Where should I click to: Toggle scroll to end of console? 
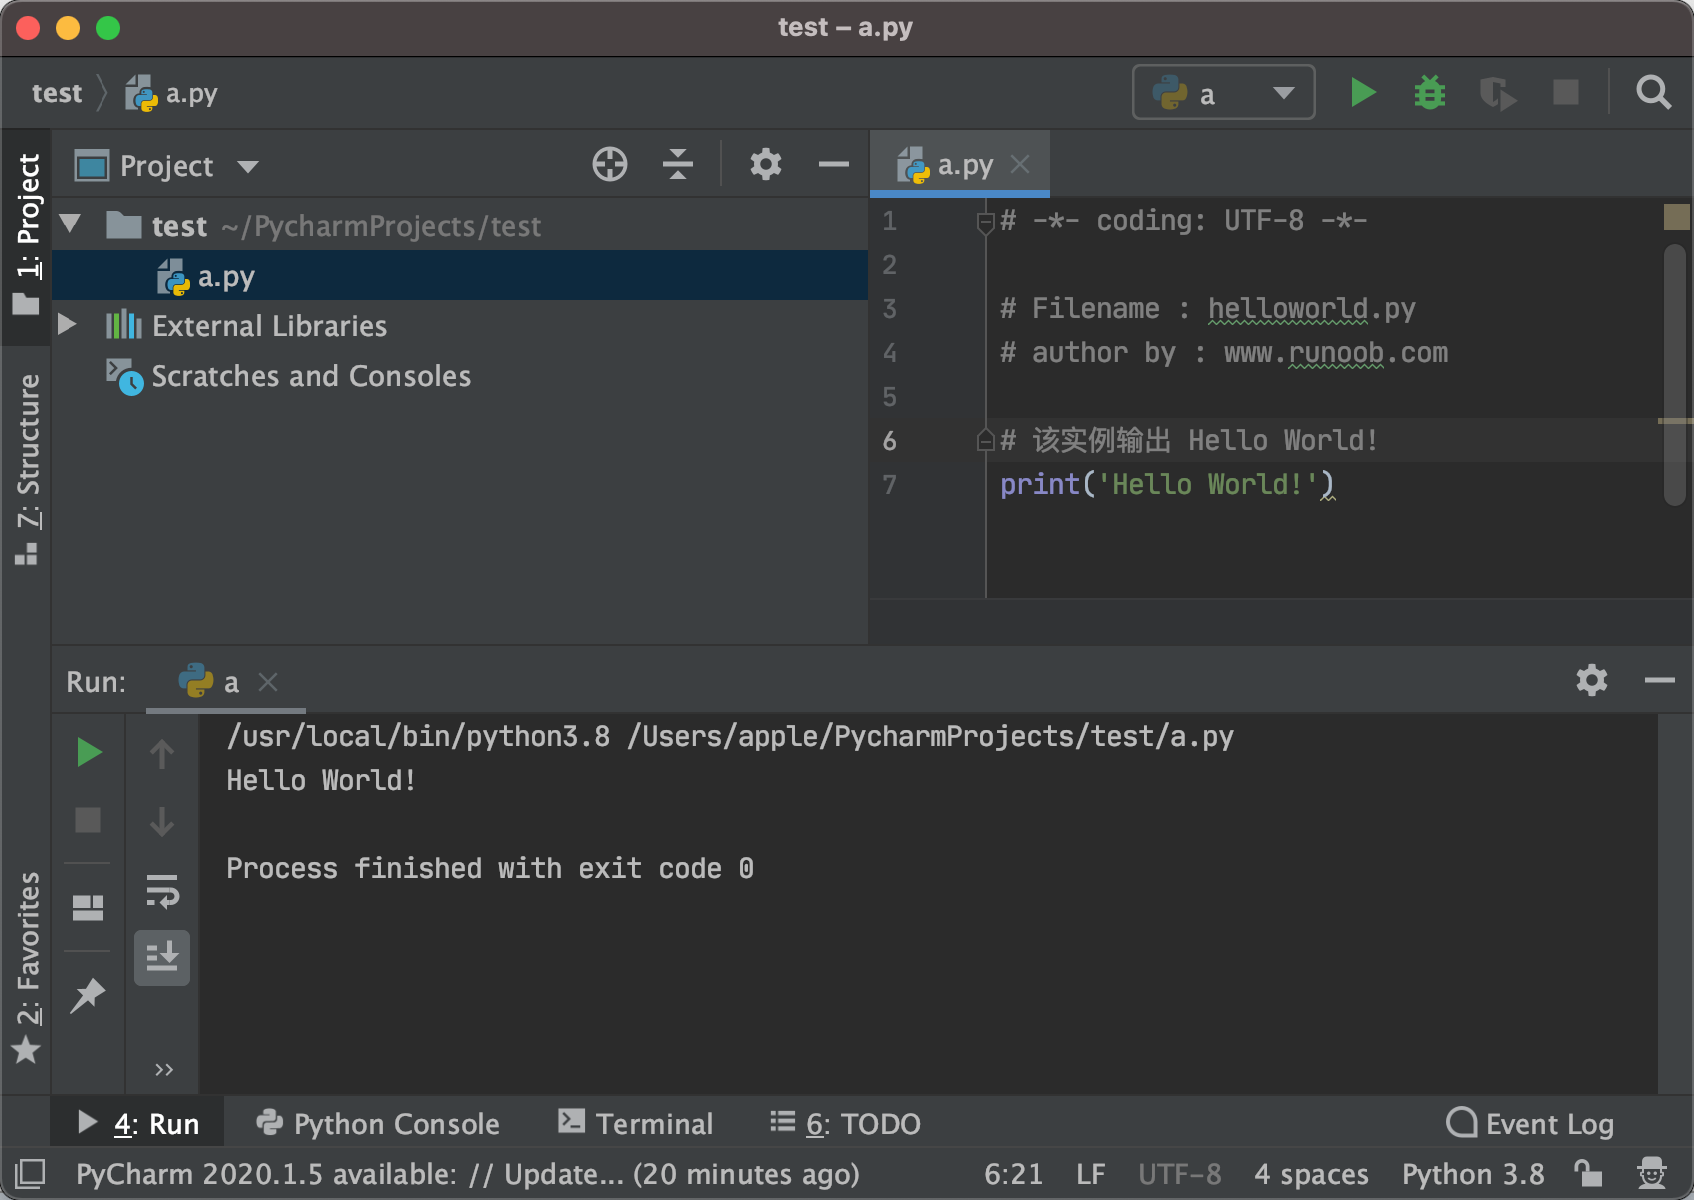[162, 957]
